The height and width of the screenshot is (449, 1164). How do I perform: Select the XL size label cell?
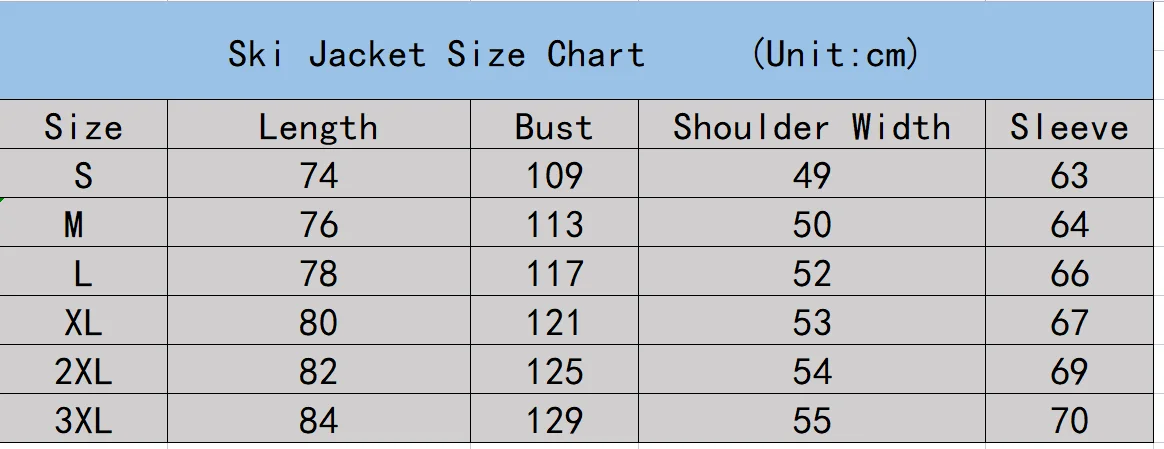tap(83, 322)
